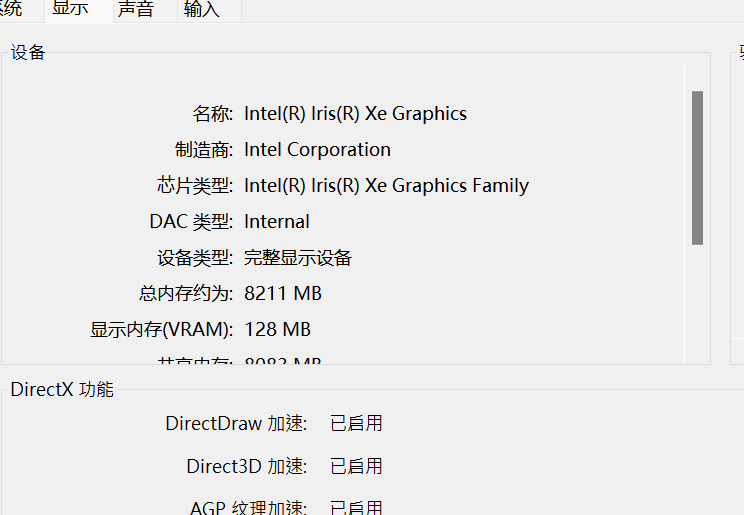Click the Intel(R) Iris(R) Xe Graphics name value

(x=355, y=114)
